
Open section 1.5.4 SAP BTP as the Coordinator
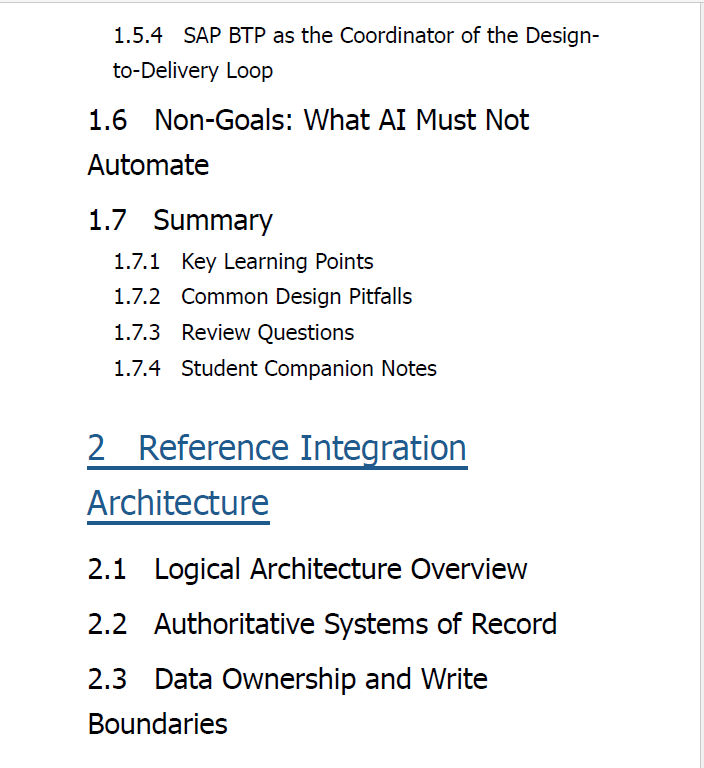click(x=356, y=53)
